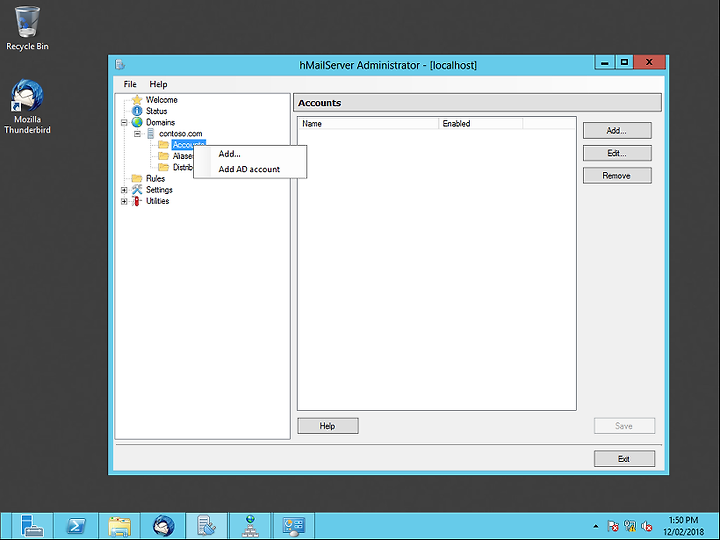Open File Explorer from the taskbar
This screenshot has width=720, height=540.
119,526
